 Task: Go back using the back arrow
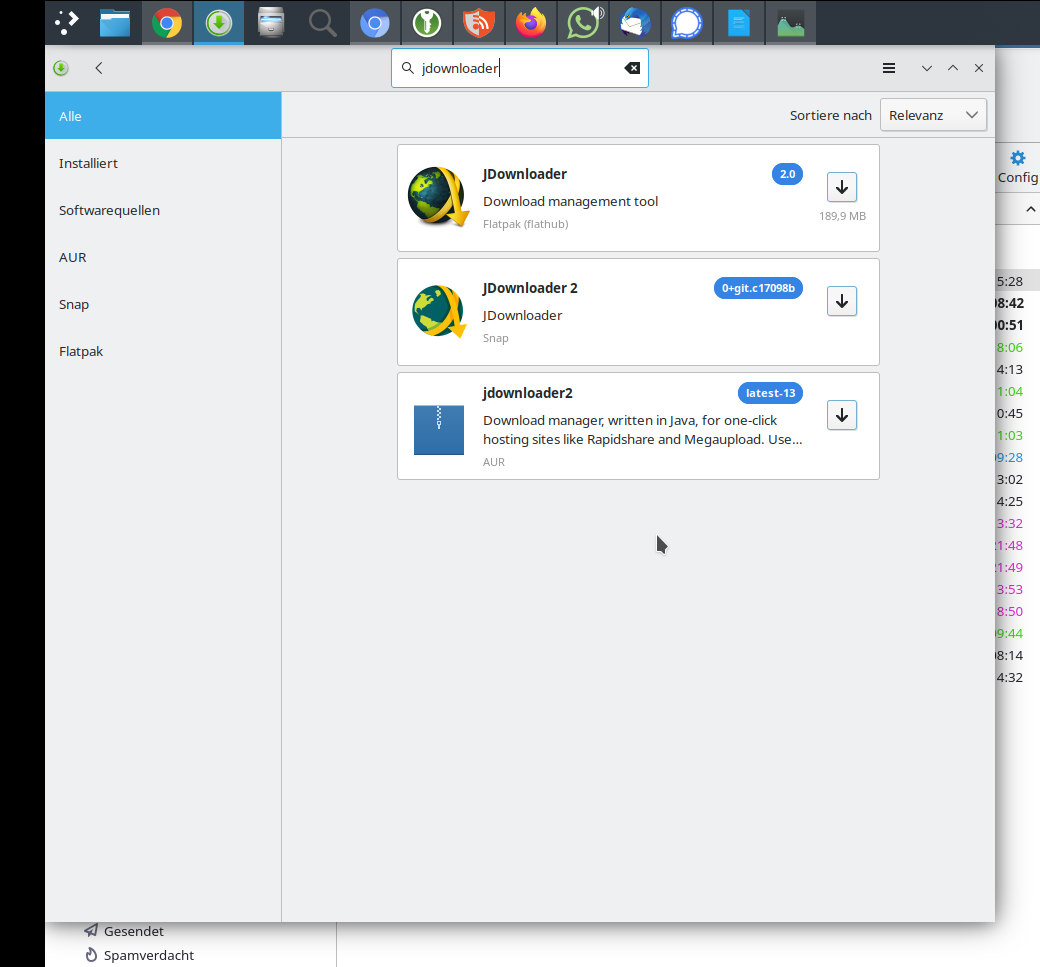point(99,68)
